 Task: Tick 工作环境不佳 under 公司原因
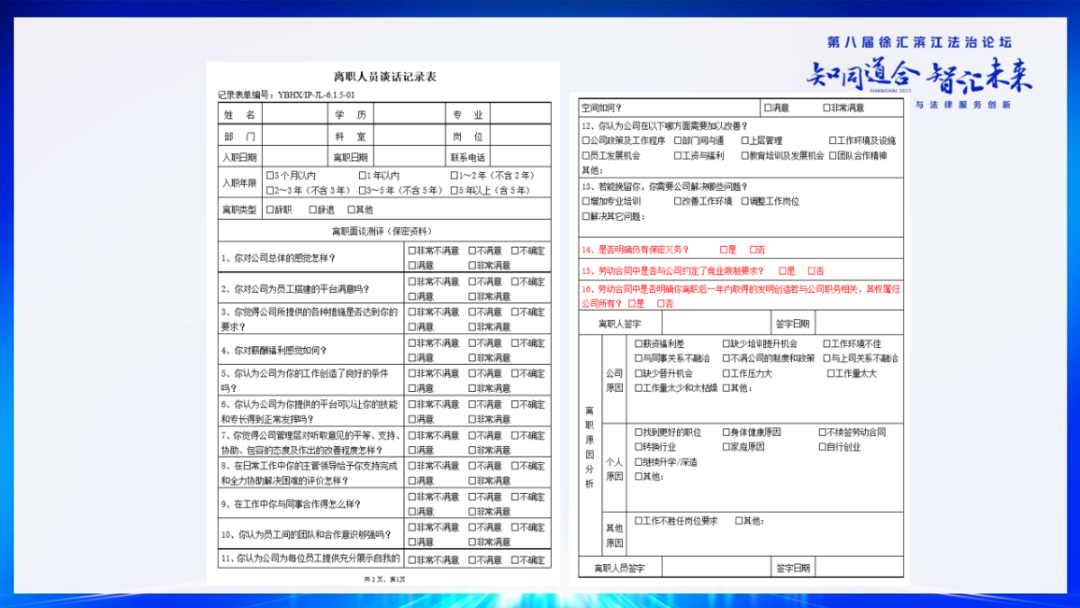pyautogui.click(x=827, y=344)
